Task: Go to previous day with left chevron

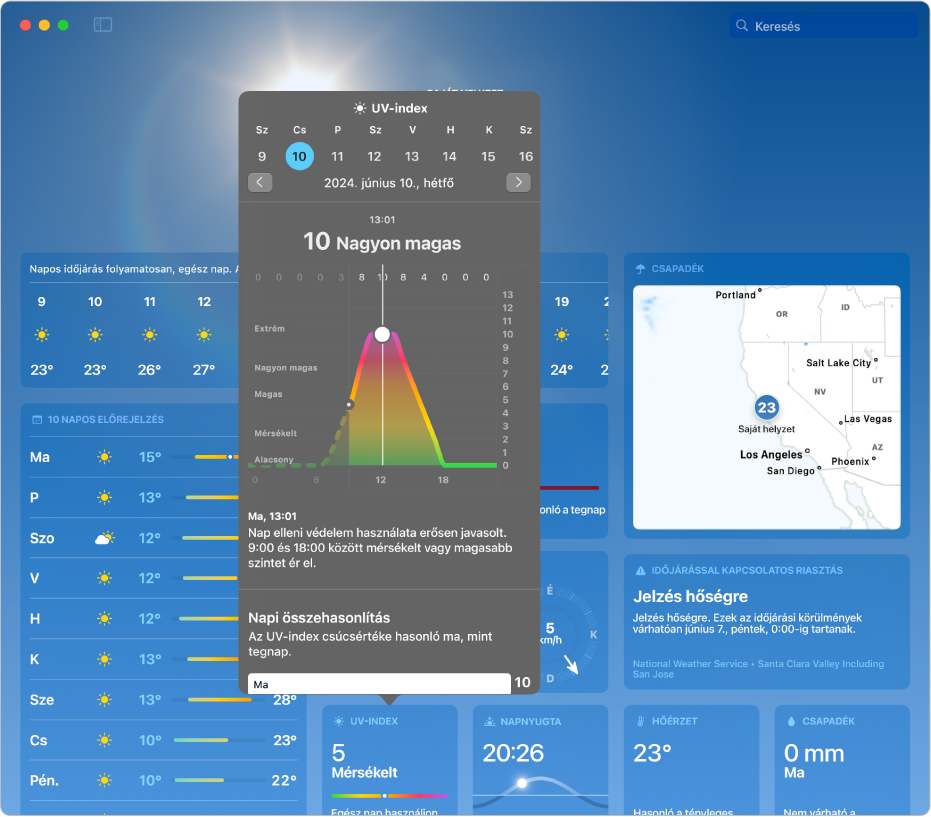Action: [260, 183]
